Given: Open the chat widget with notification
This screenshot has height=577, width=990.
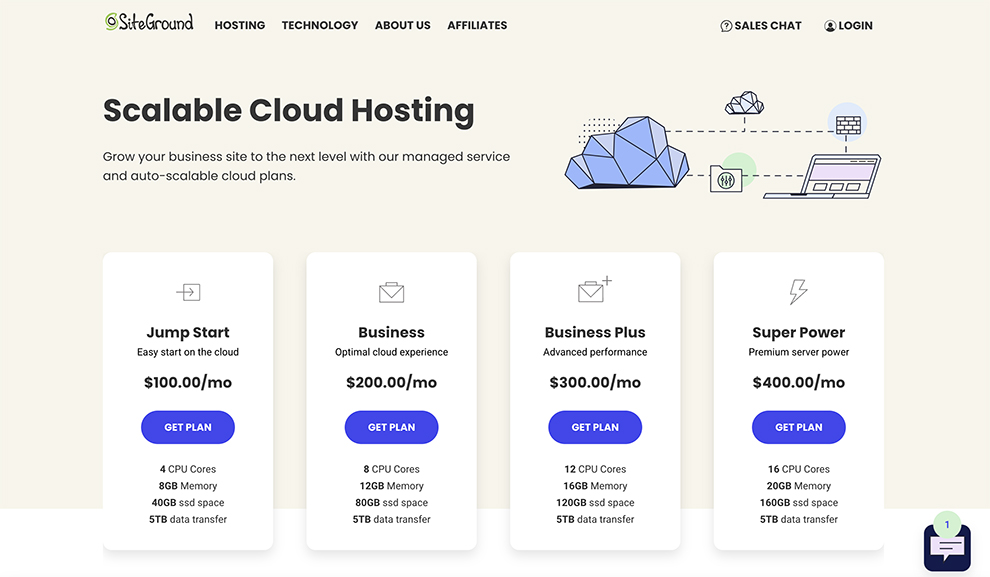Looking at the screenshot, I should point(947,547).
